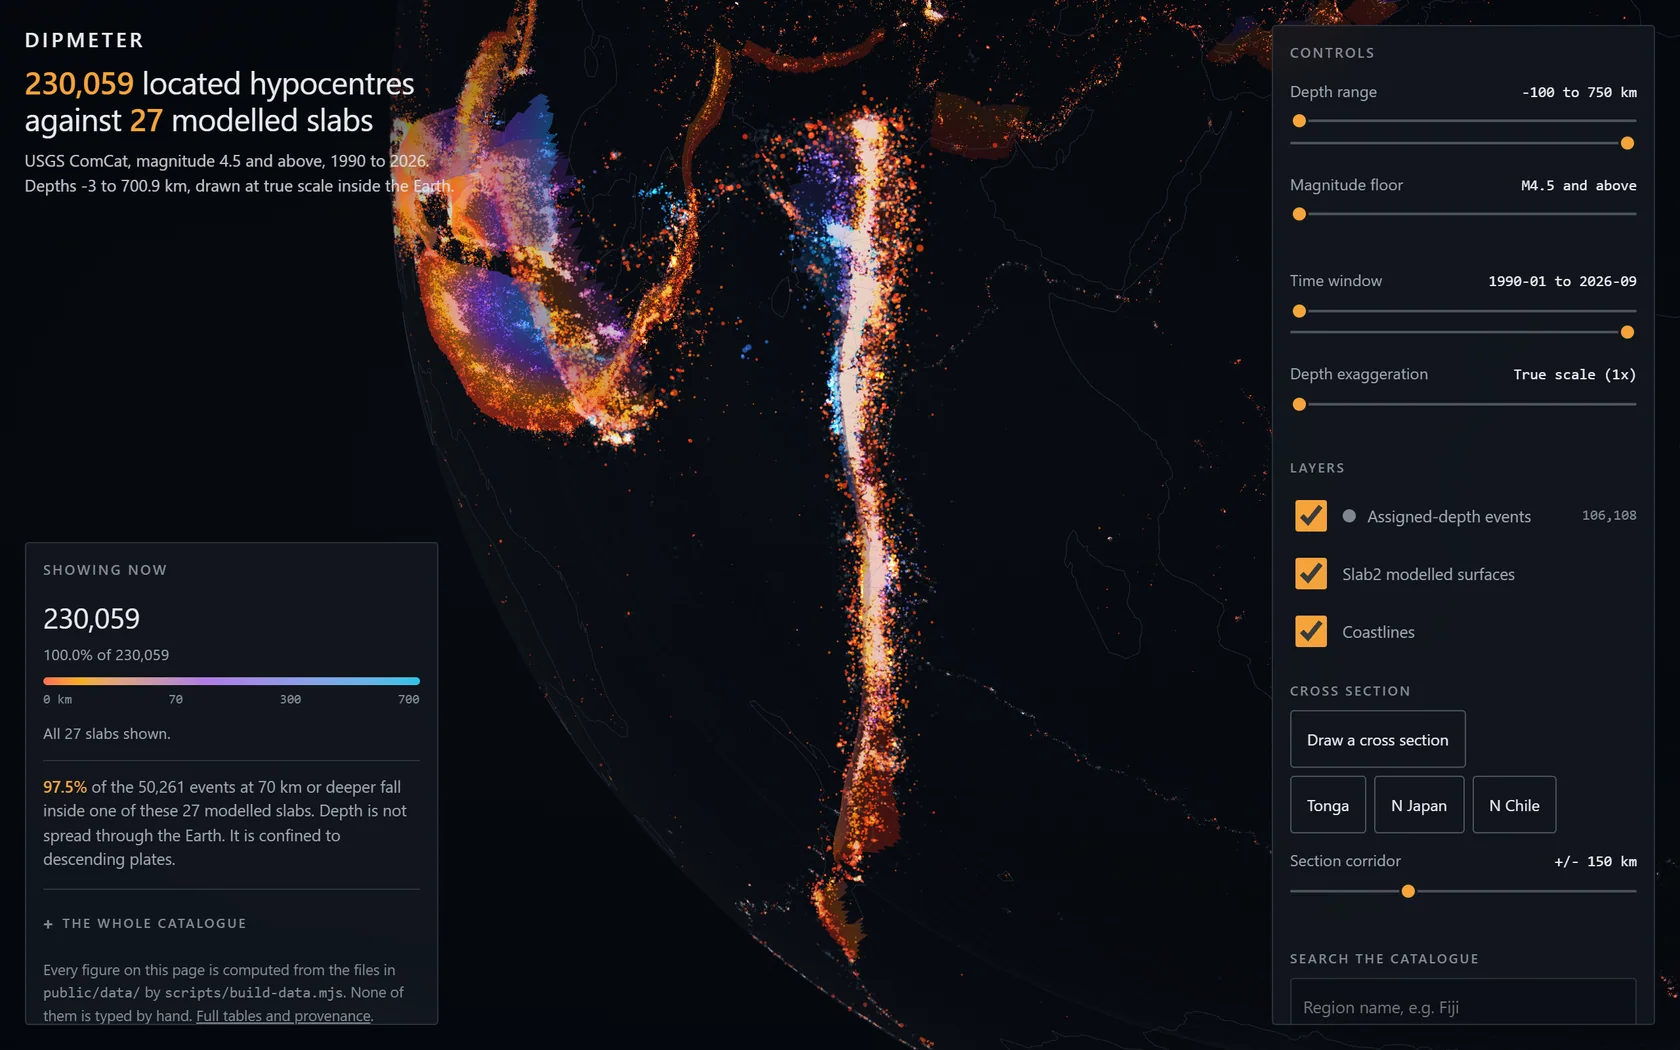Toggle the Assigned-depth events checkbox
This screenshot has height=1050, width=1680.
pyautogui.click(x=1310, y=516)
